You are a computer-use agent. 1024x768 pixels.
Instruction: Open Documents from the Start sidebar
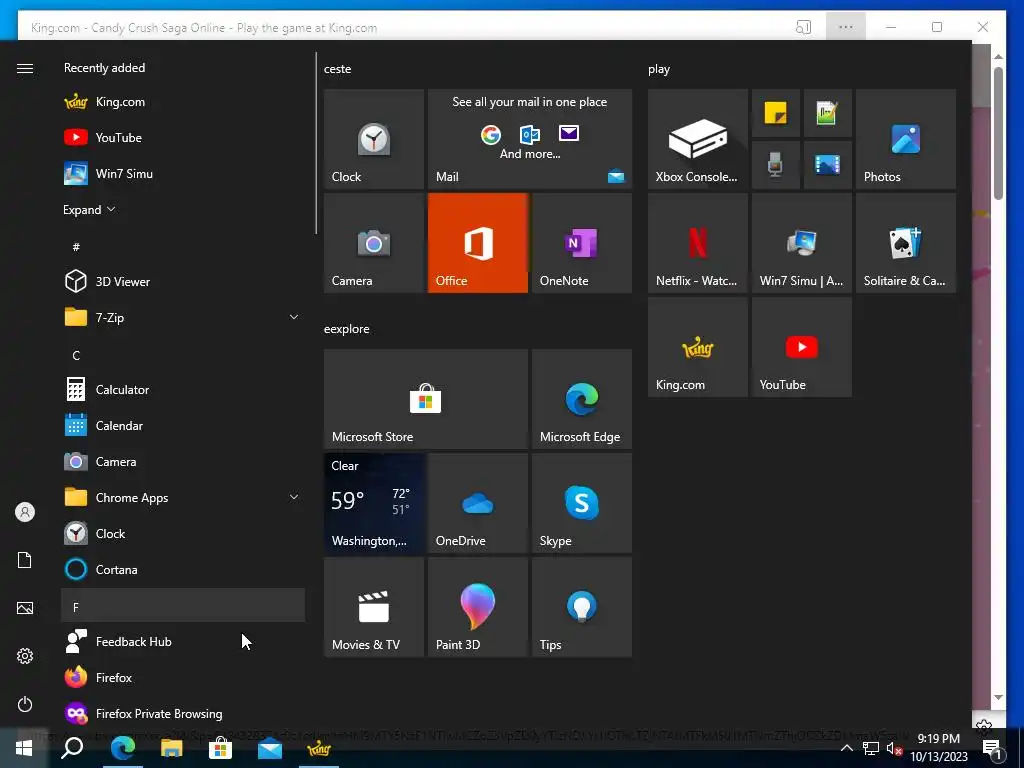pyautogui.click(x=25, y=560)
